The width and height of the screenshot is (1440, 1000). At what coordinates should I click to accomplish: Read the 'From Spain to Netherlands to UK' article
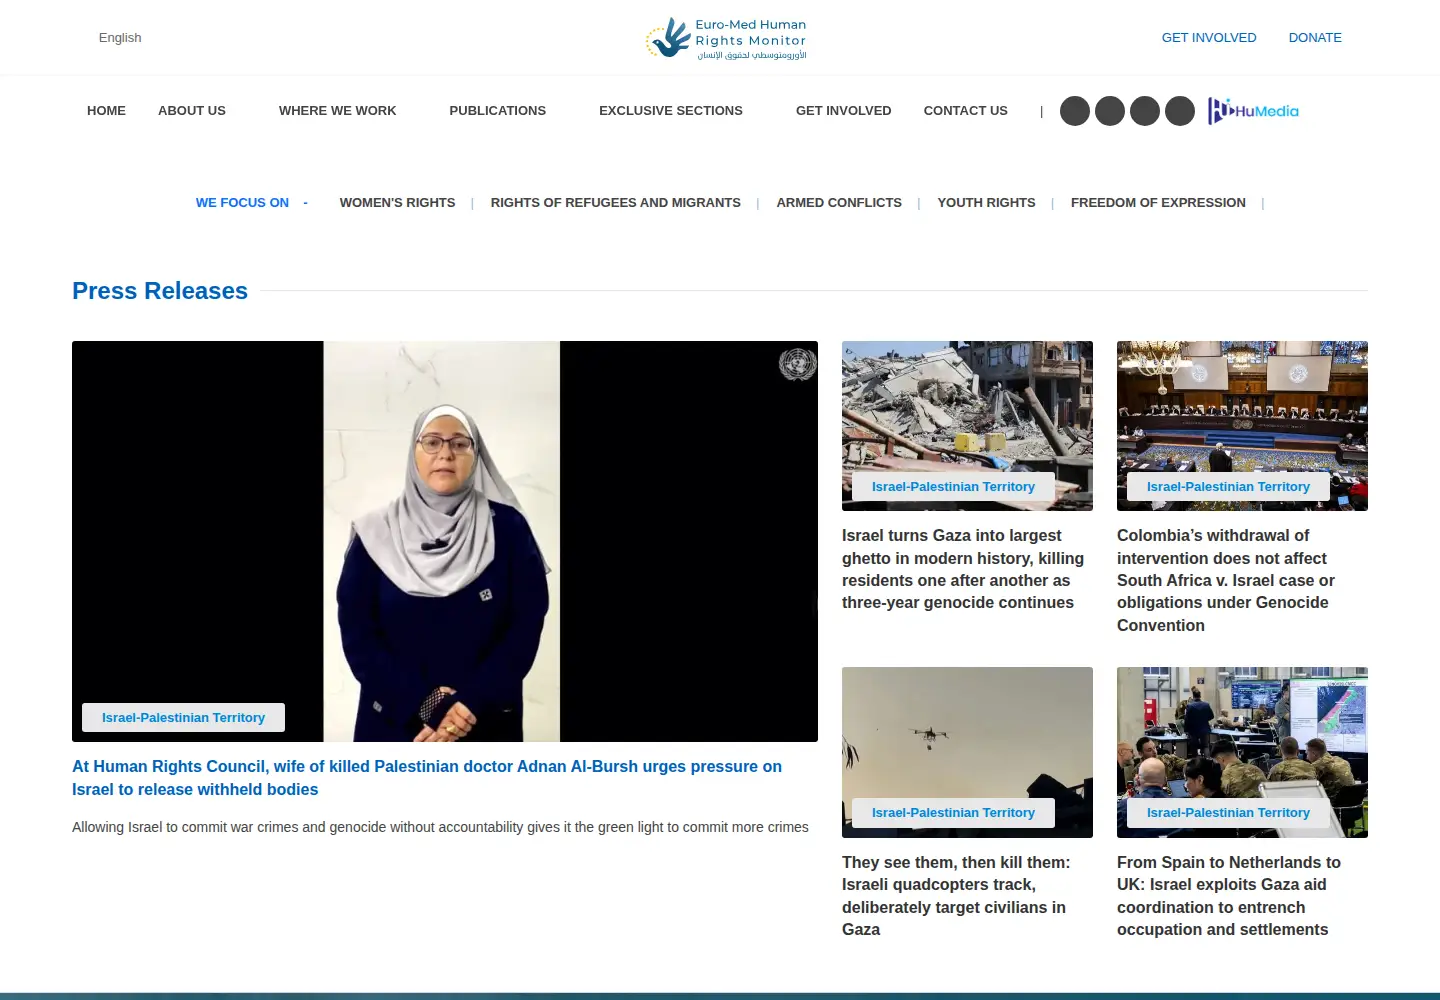tap(1229, 896)
